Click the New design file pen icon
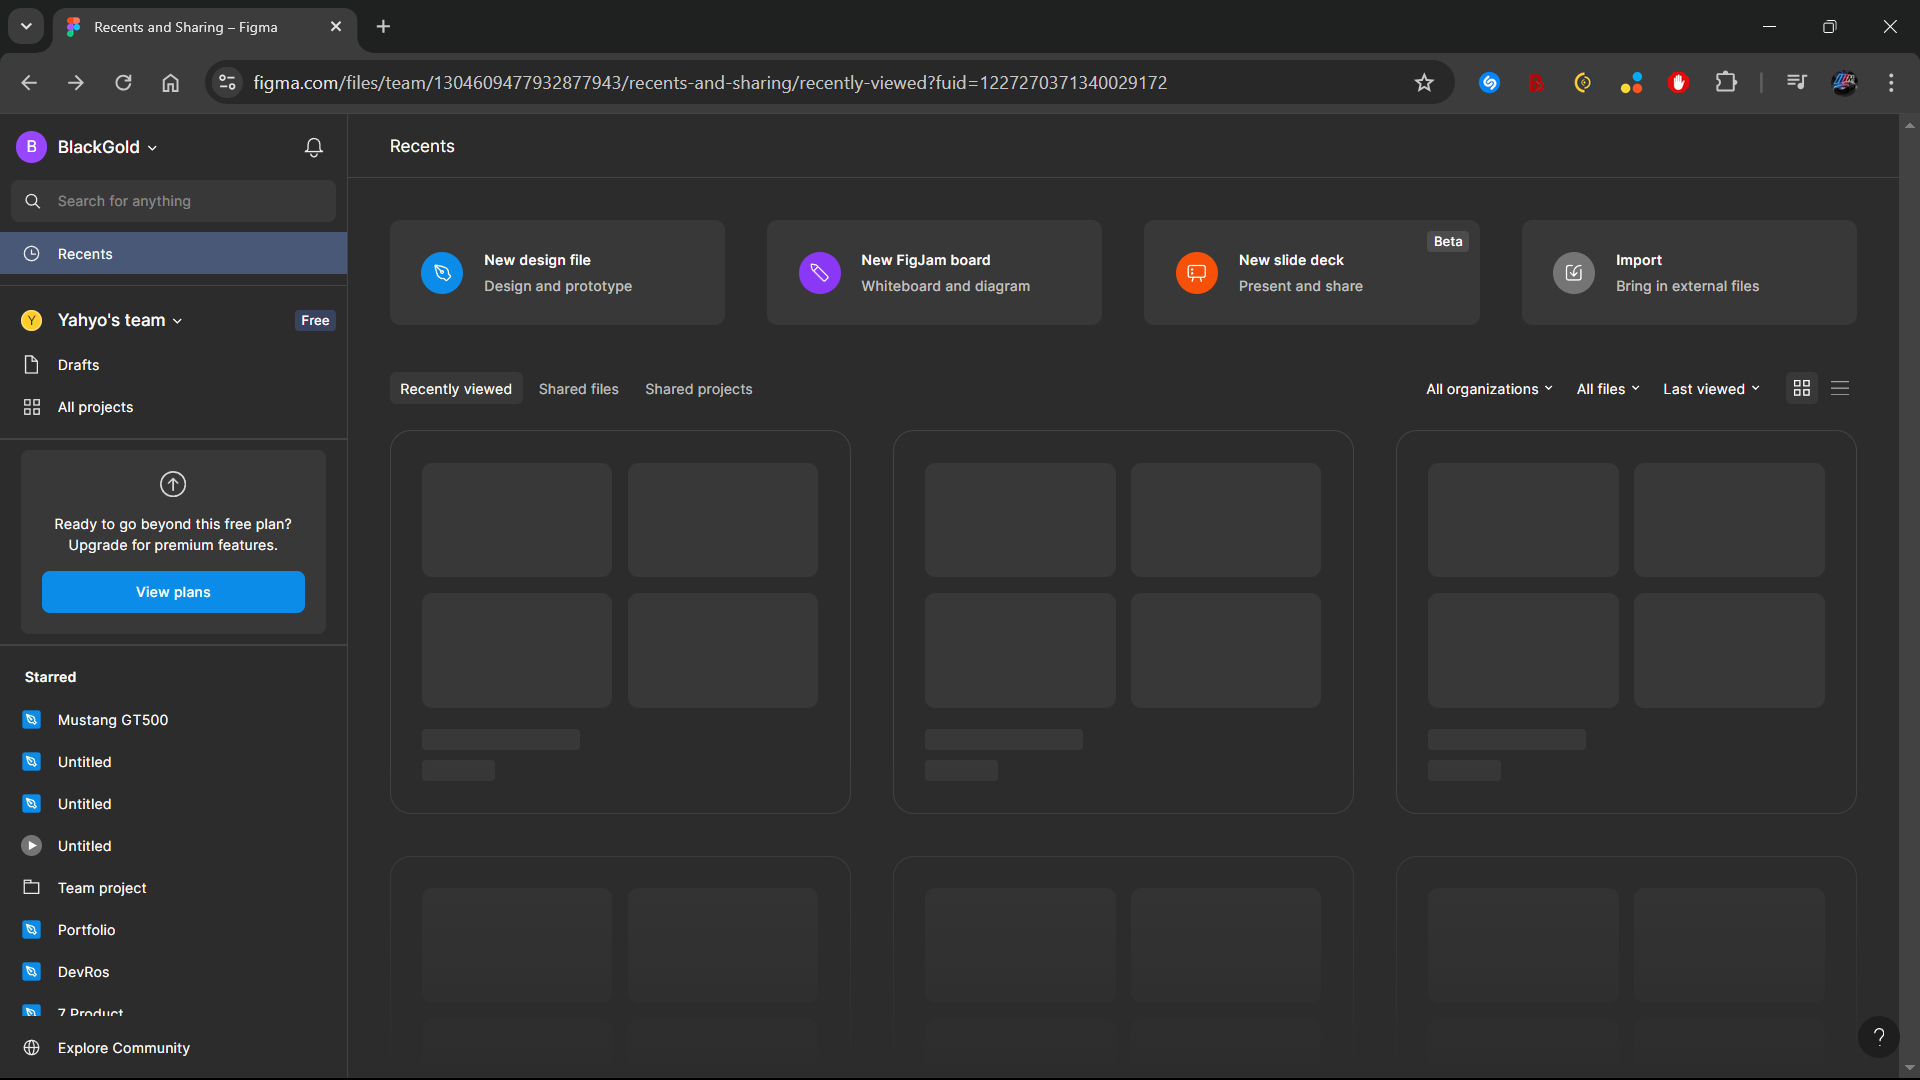1920x1080 pixels. 442,273
